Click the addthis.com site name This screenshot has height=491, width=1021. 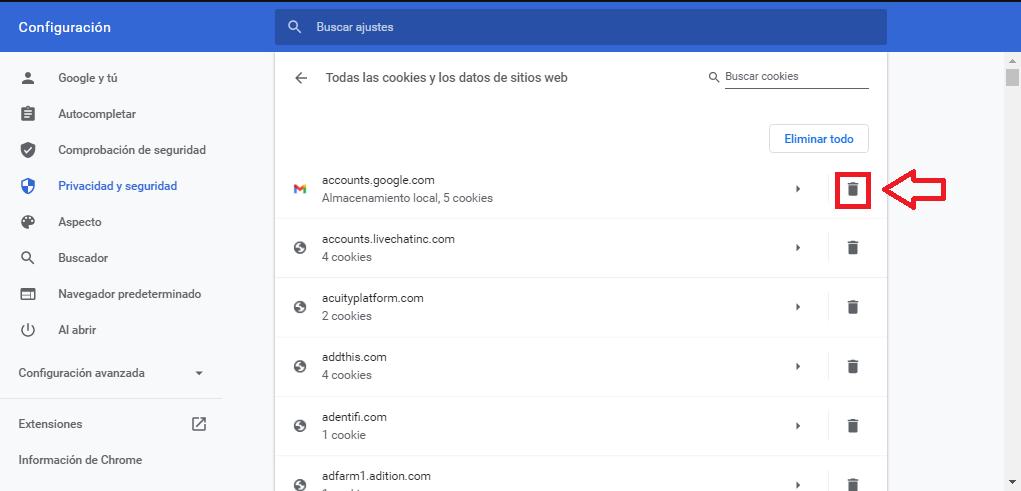tap(354, 358)
